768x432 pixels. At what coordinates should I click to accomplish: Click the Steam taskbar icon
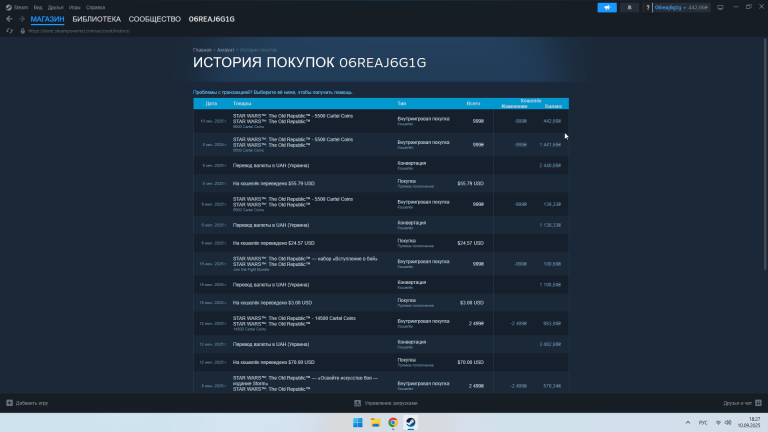(410, 423)
